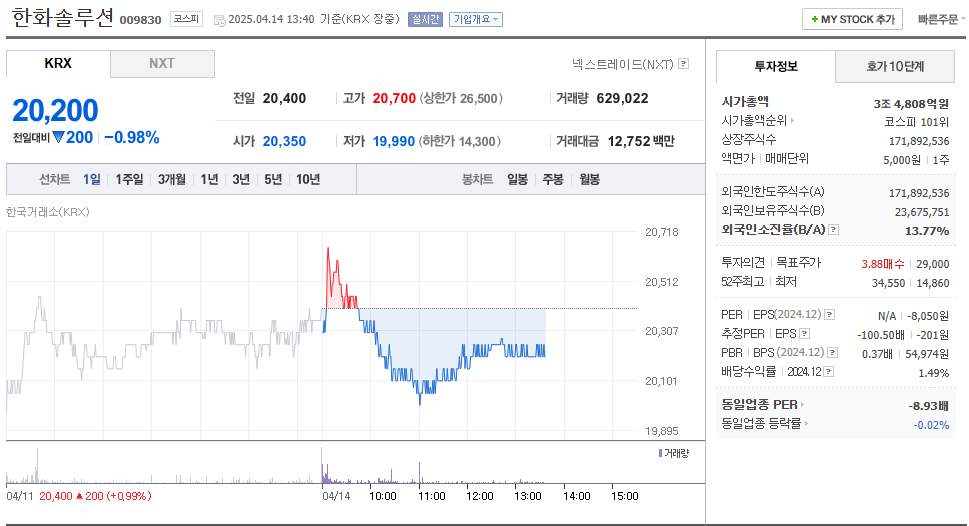
Task: Click the calendar clock icon before the date
Action: point(219,20)
